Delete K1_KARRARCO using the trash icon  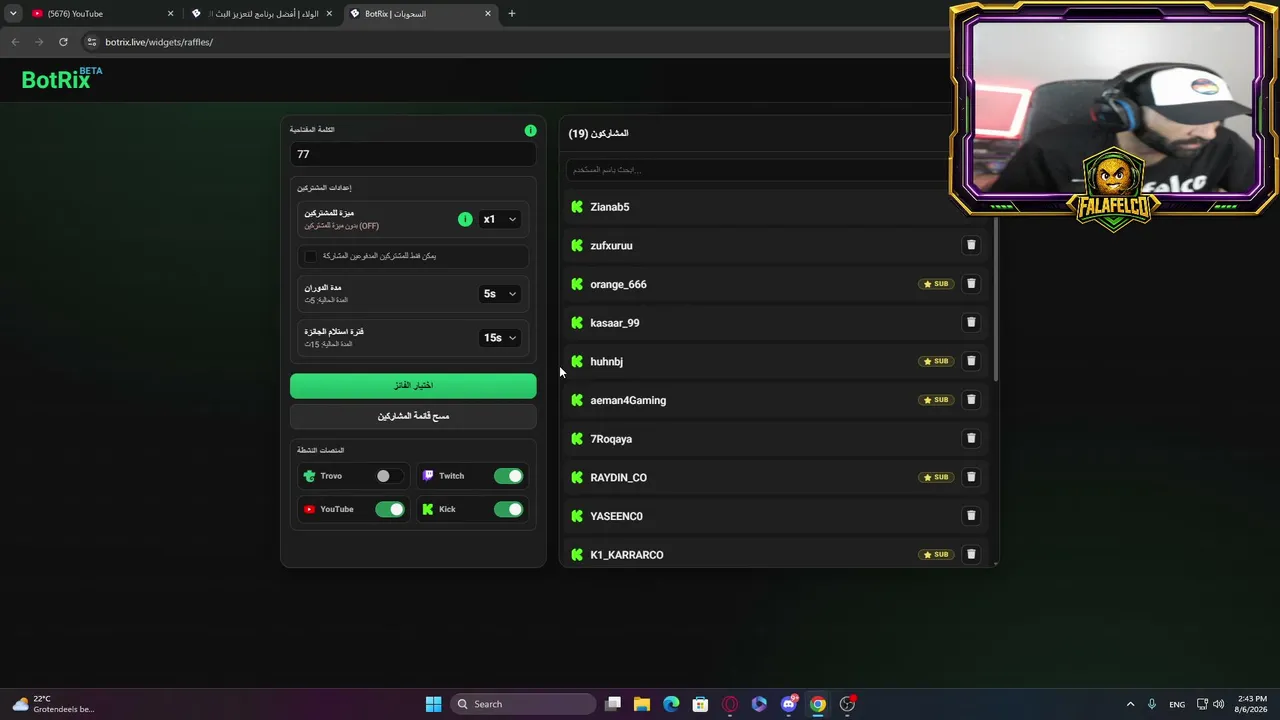tap(971, 554)
